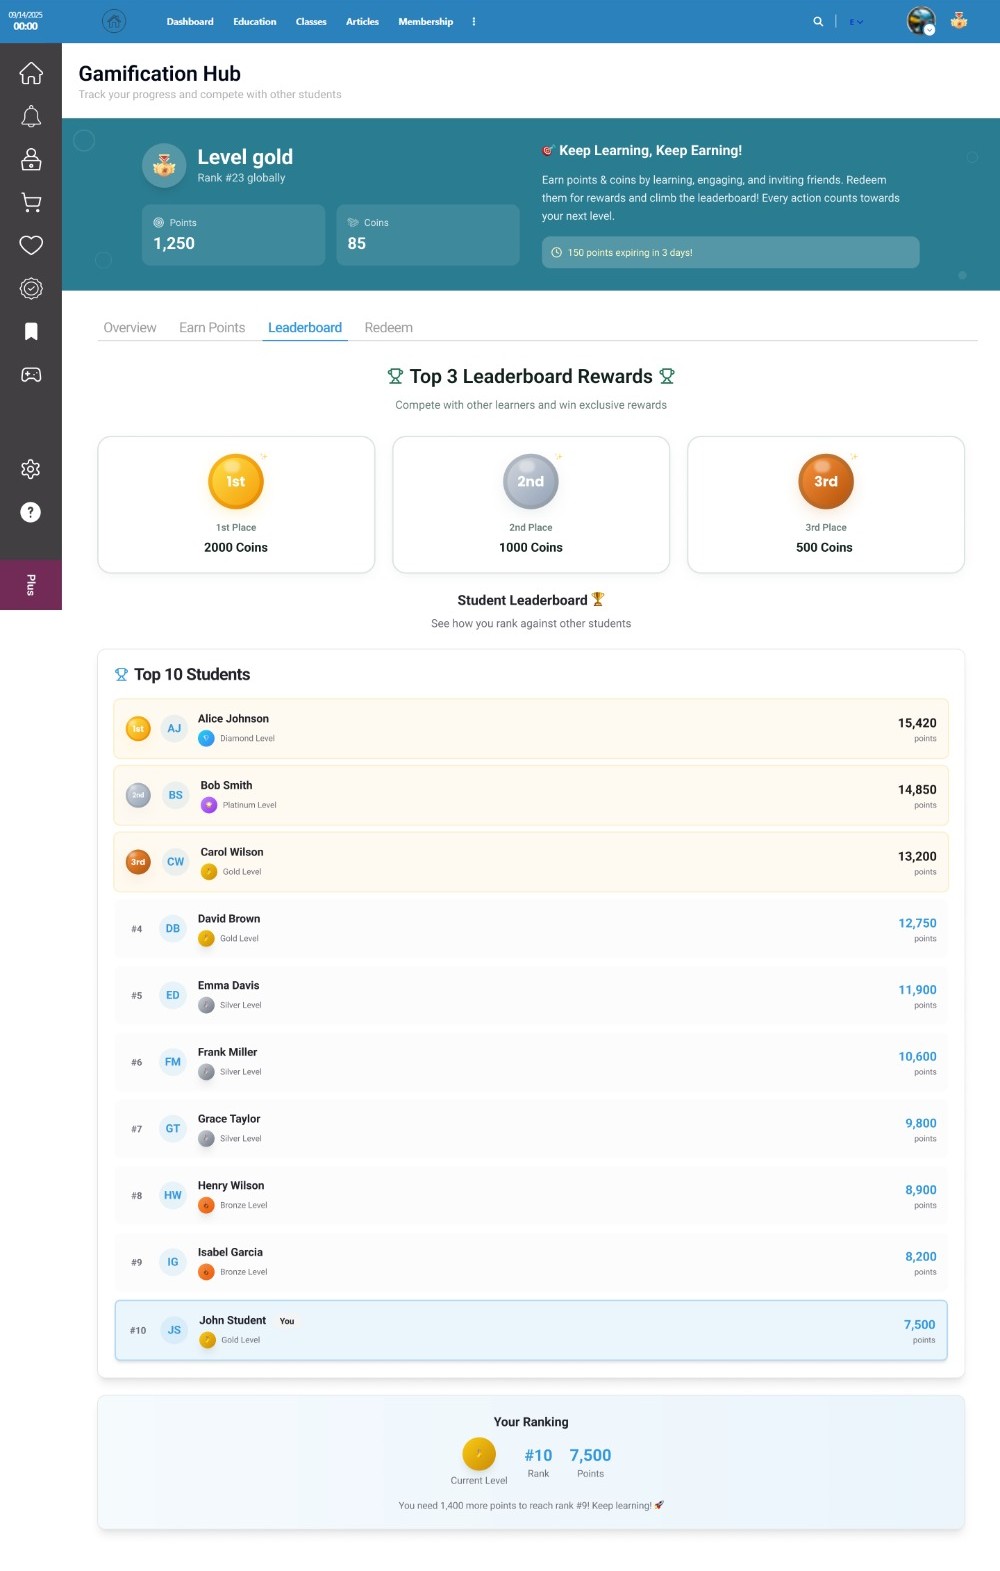1000x1571 pixels.
Task: Open favorites via the heart icon
Action: pyautogui.click(x=31, y=246)
